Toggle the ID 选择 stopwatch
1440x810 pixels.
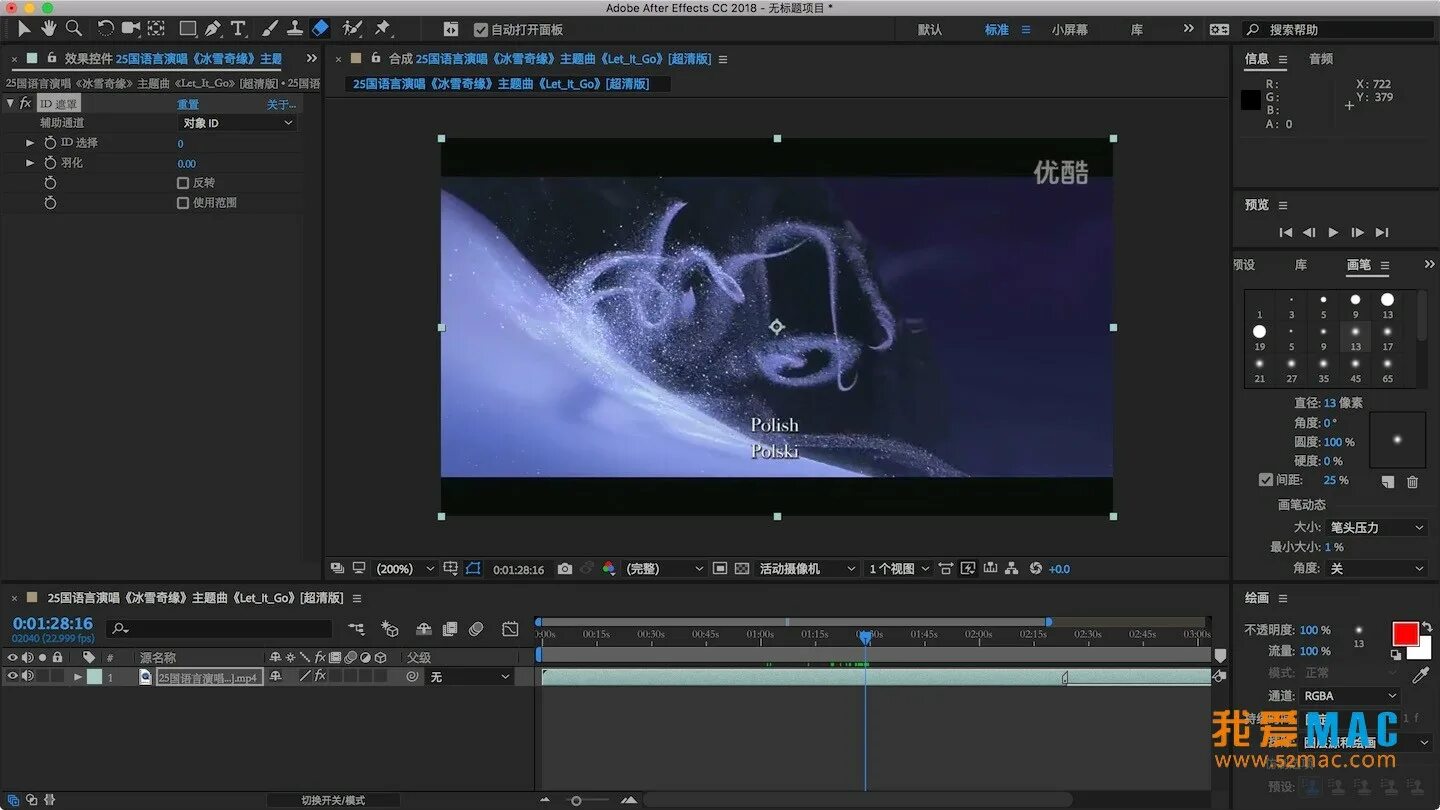pyautogui.click(x=50, y=143)
